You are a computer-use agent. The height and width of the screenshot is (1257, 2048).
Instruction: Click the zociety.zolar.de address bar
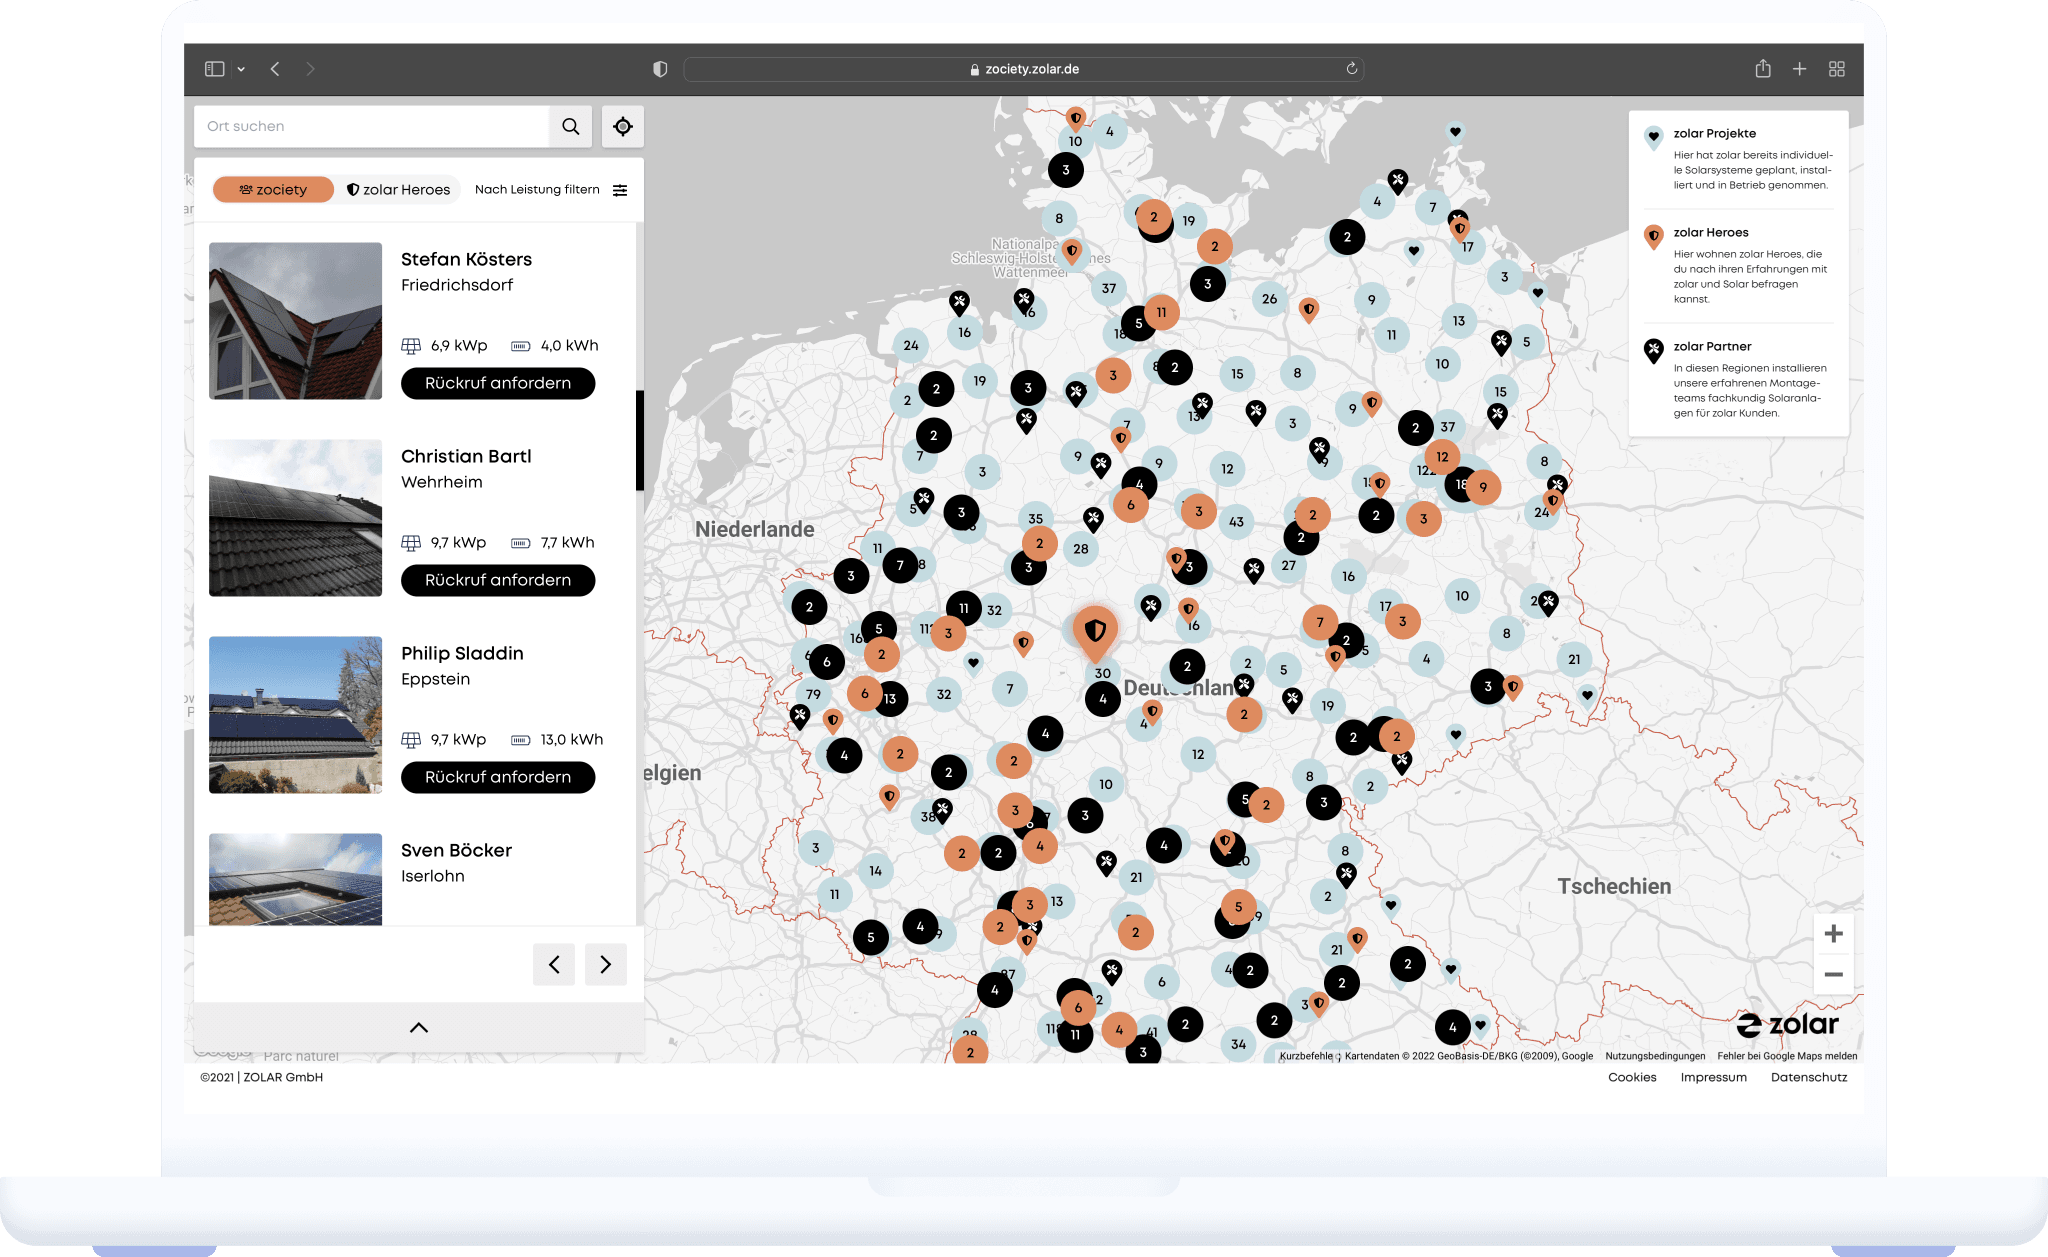[x=1023, y=69]
